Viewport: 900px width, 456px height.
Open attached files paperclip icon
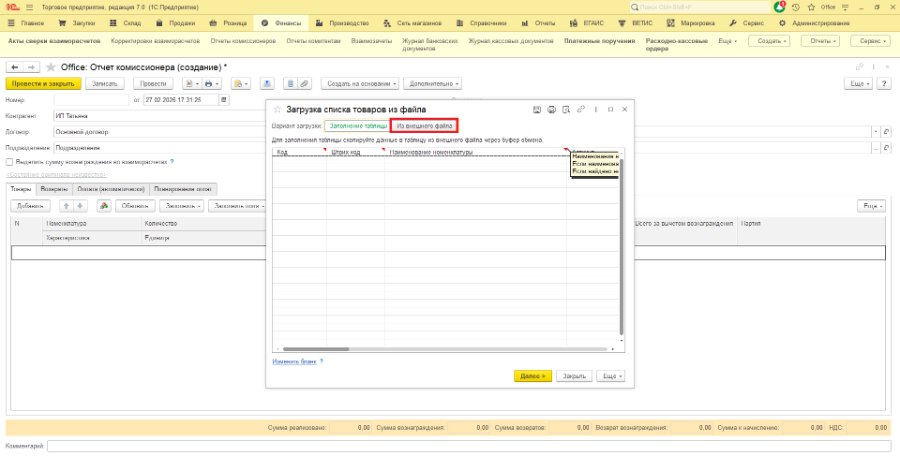coord(304,83)
